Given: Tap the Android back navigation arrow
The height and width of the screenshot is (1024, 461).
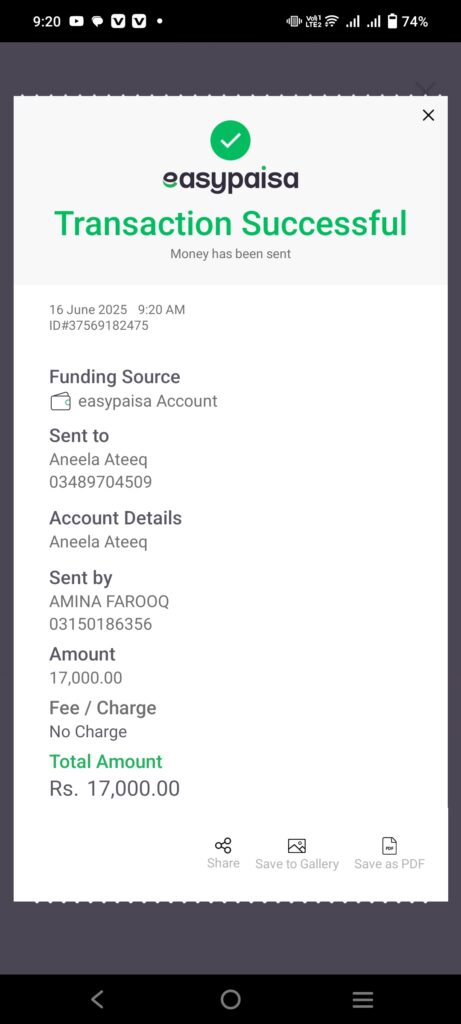Looking at the screenshot, I should click(97, 999).
